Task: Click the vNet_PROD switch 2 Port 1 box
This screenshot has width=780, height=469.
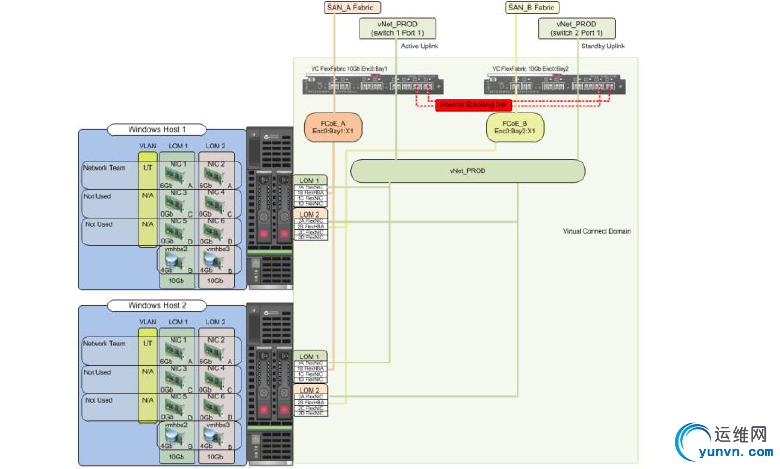Action: [x=577, y=28]
